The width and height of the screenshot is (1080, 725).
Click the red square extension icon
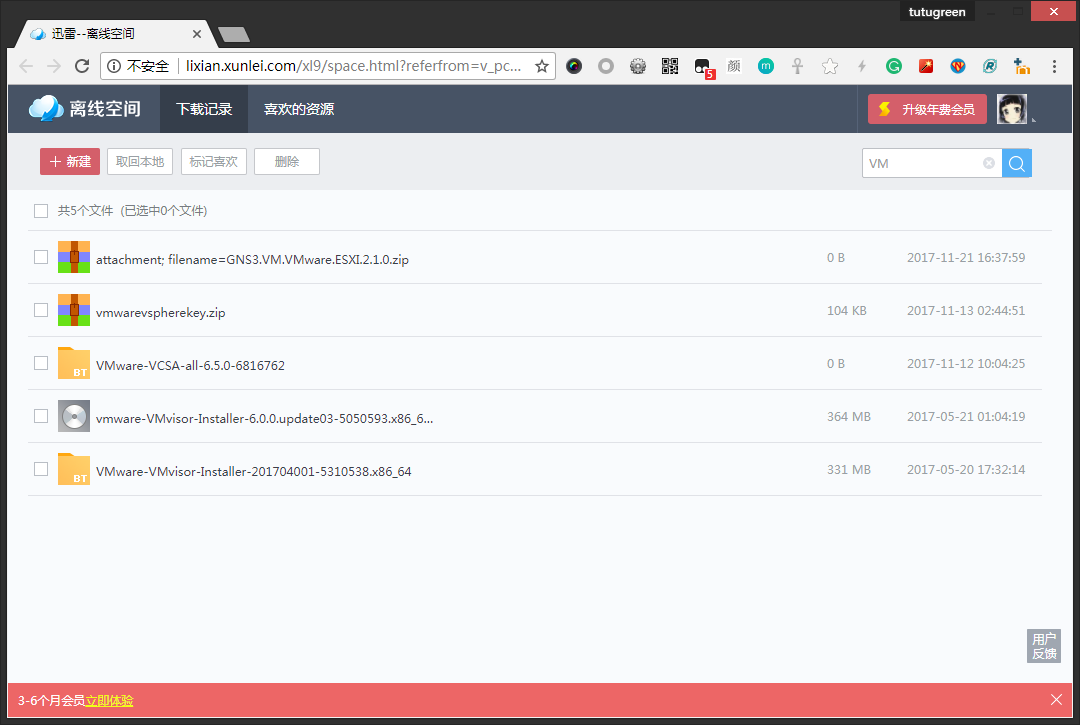(x=926, y=66)
